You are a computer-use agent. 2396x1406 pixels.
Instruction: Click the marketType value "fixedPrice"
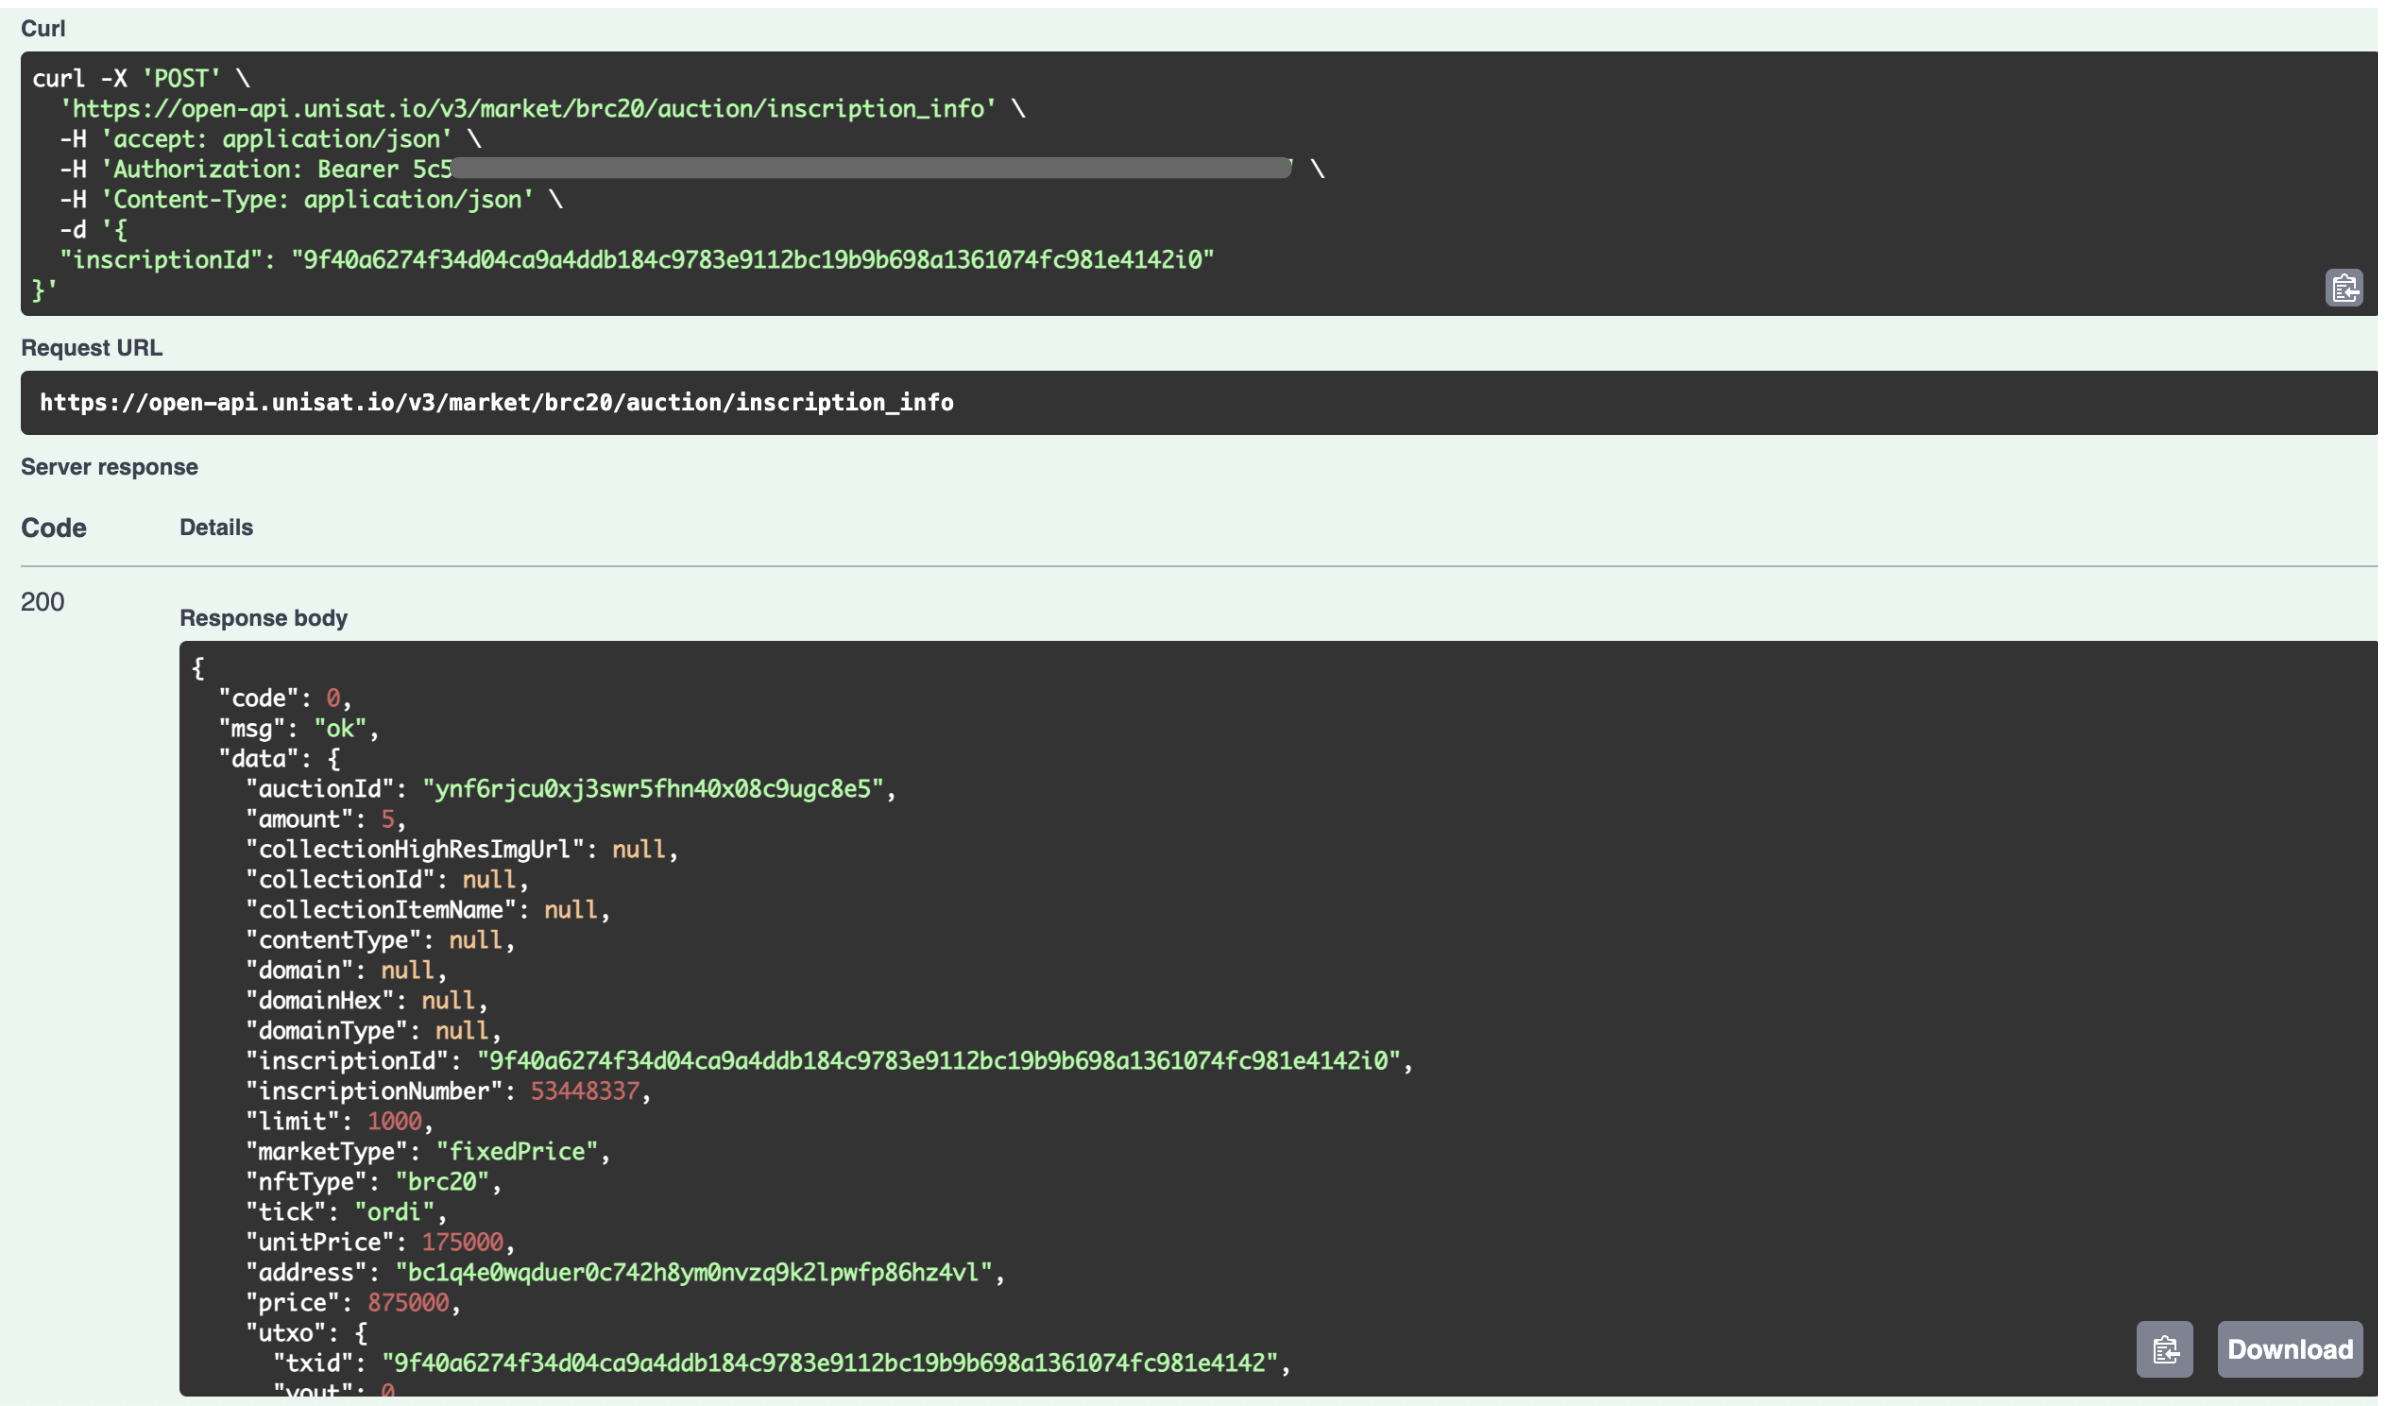[516, 1150]
